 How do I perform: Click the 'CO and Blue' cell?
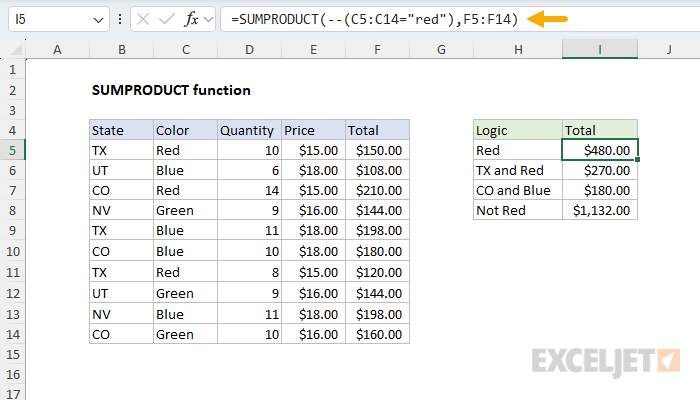[x=518, y=190]
